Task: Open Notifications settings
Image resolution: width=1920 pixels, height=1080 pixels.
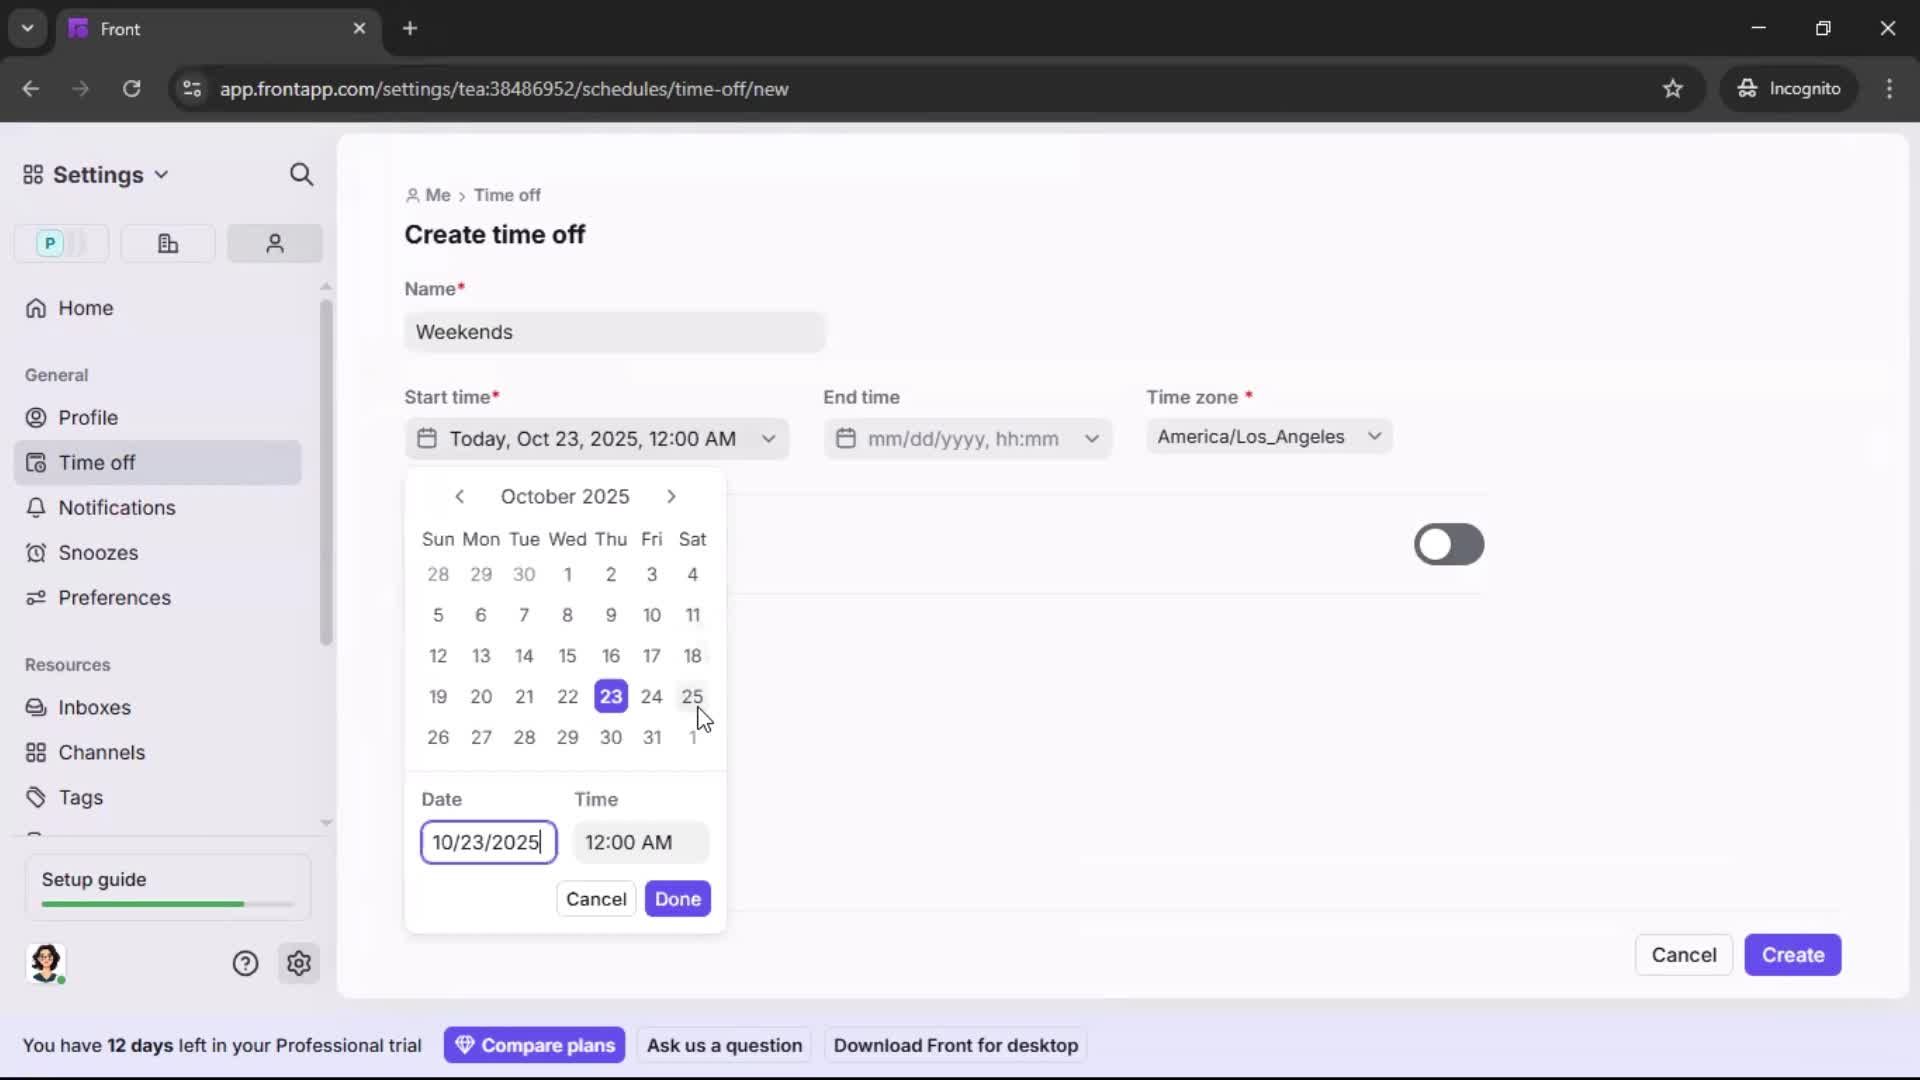Action: 114,508
